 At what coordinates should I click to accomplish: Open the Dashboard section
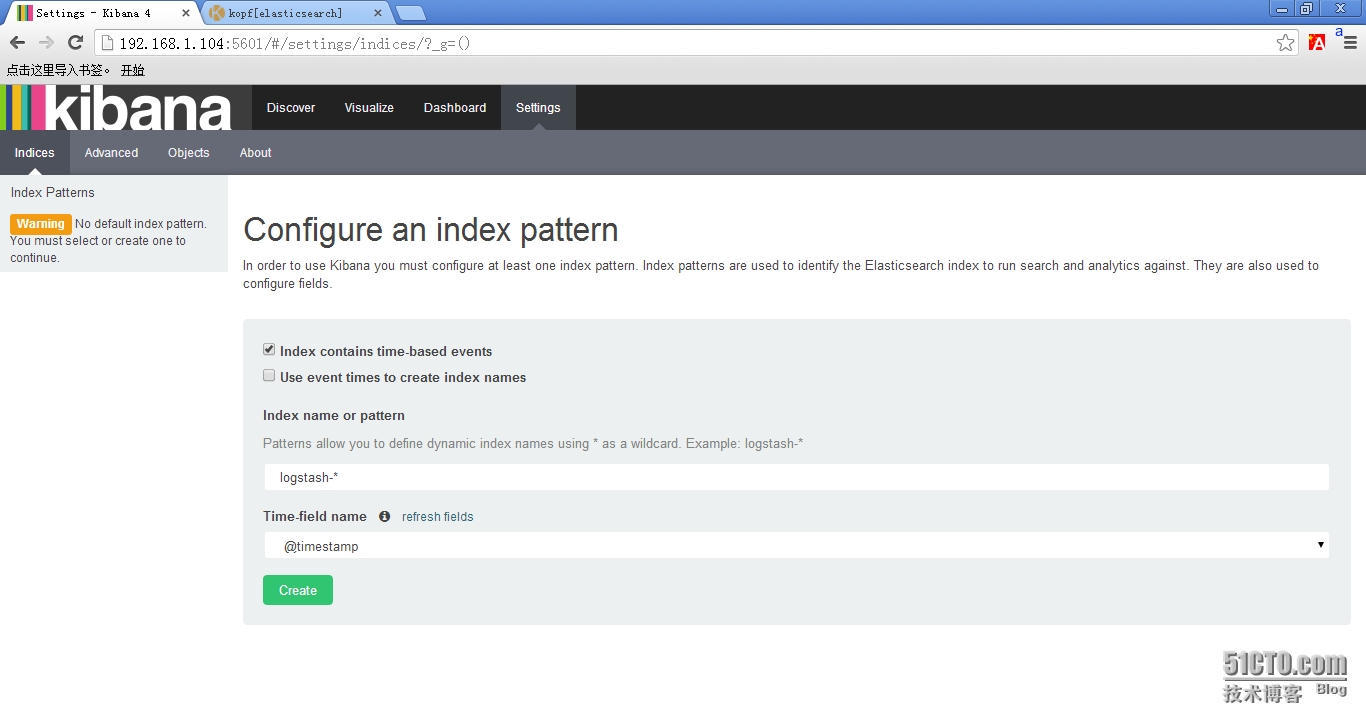[455, 108]
